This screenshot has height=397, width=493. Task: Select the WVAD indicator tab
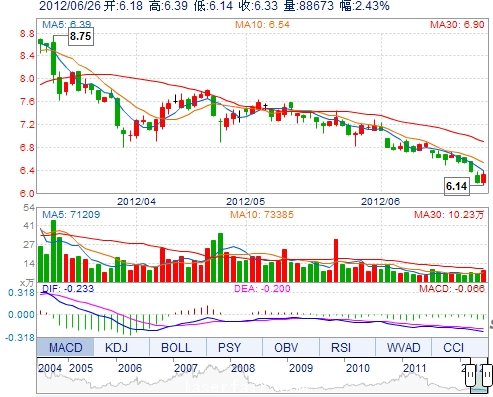coord(404,347)
